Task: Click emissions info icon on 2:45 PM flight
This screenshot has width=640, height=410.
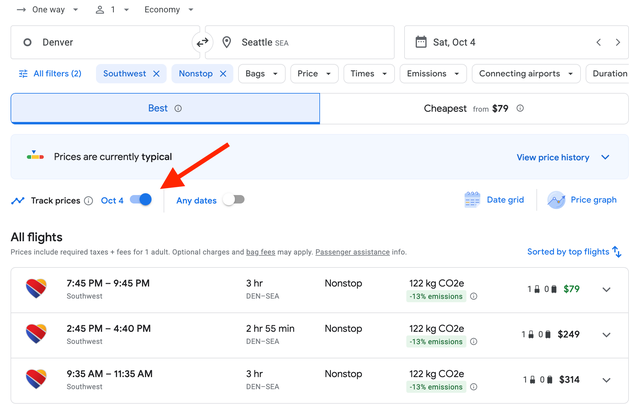Action: click(473, 342)
